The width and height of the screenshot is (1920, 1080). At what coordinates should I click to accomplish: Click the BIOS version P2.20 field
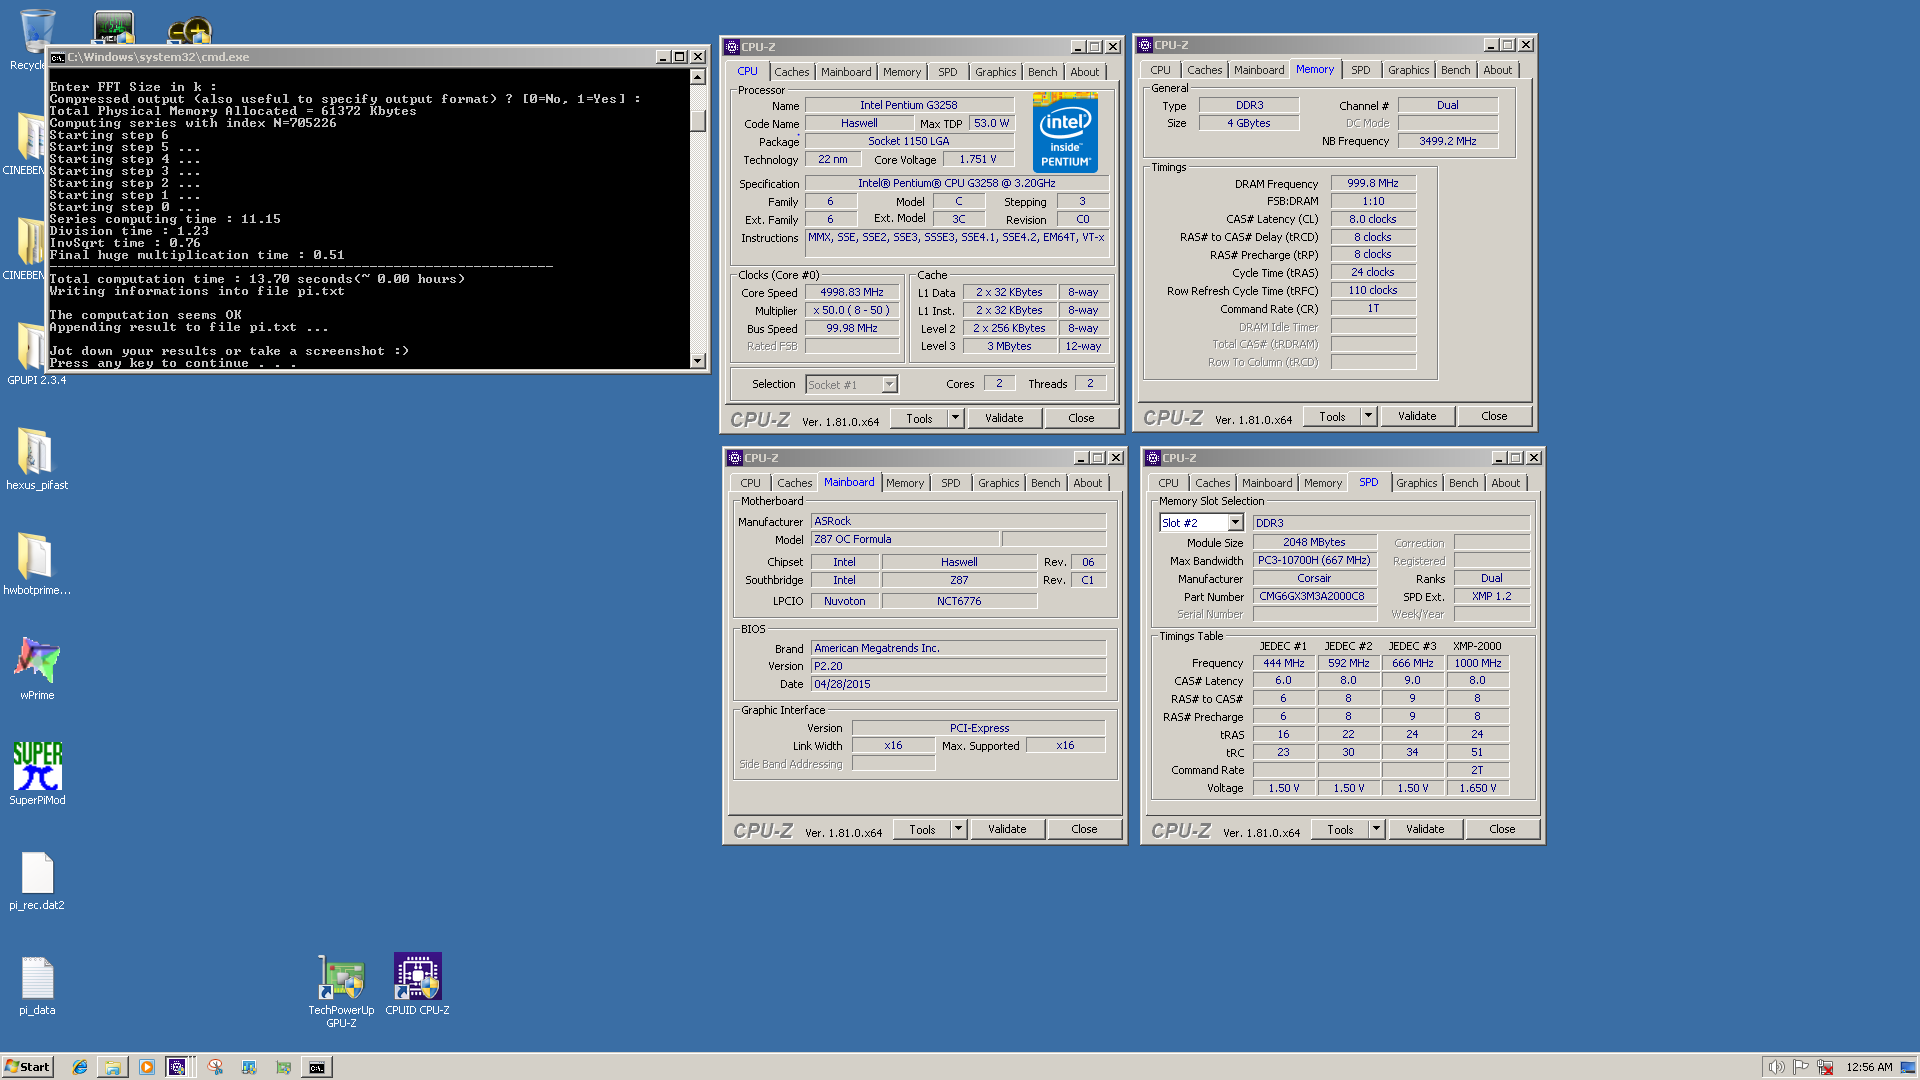pyautogui.click(x=958, y=666)
